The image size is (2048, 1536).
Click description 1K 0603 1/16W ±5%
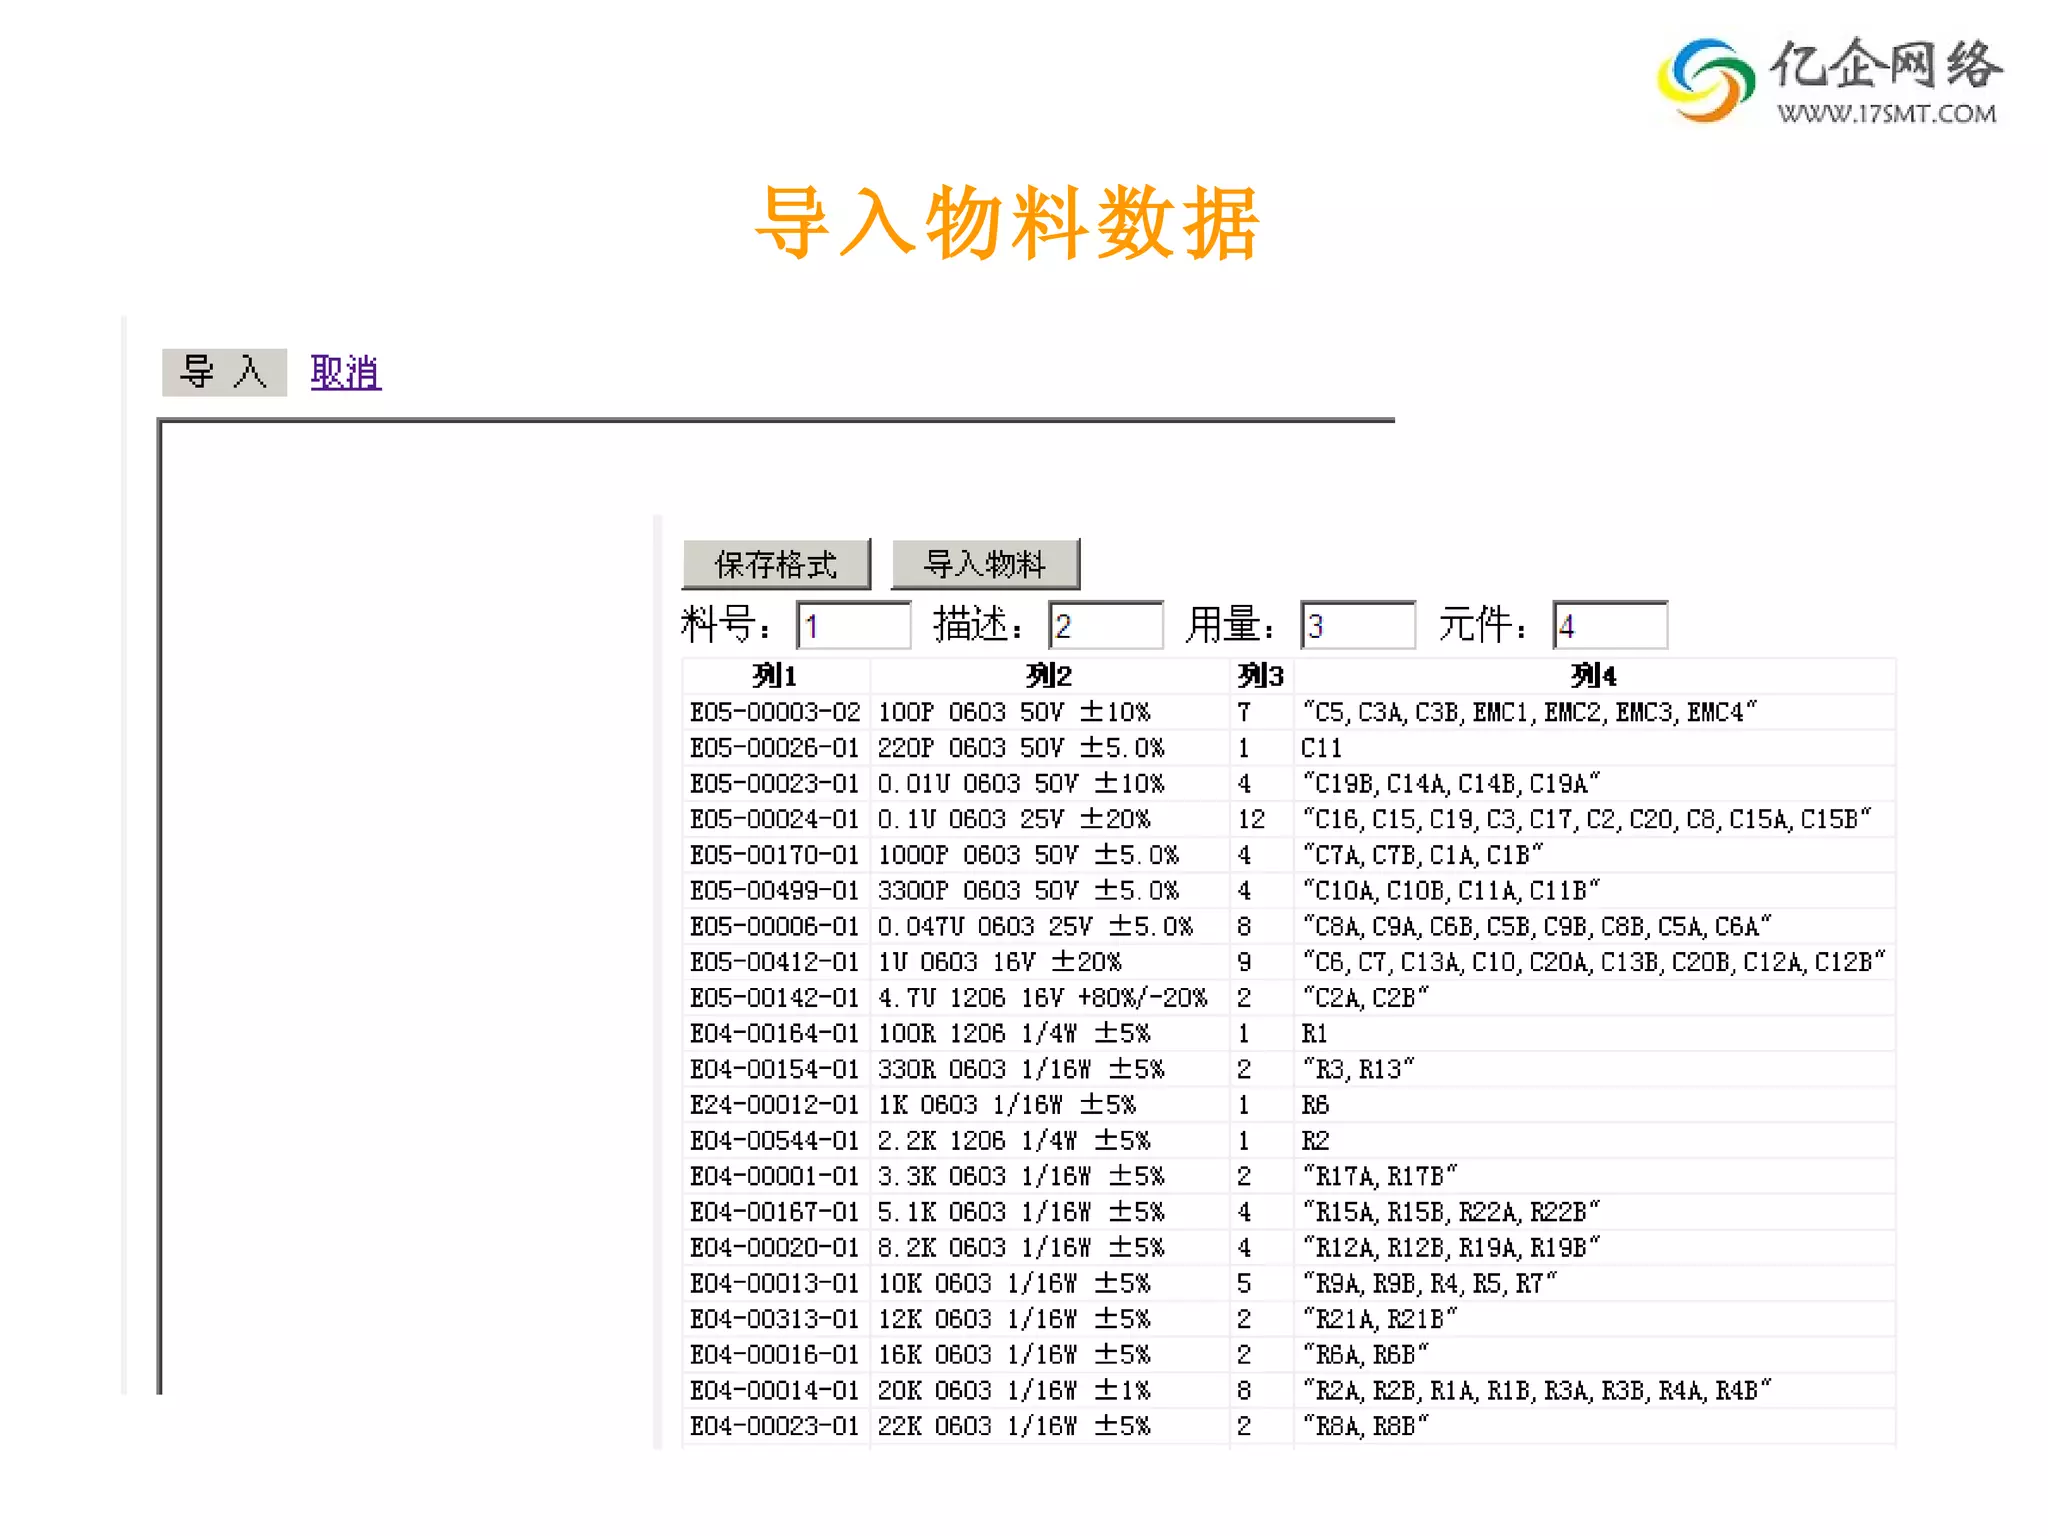(x=1050, y=1105)
